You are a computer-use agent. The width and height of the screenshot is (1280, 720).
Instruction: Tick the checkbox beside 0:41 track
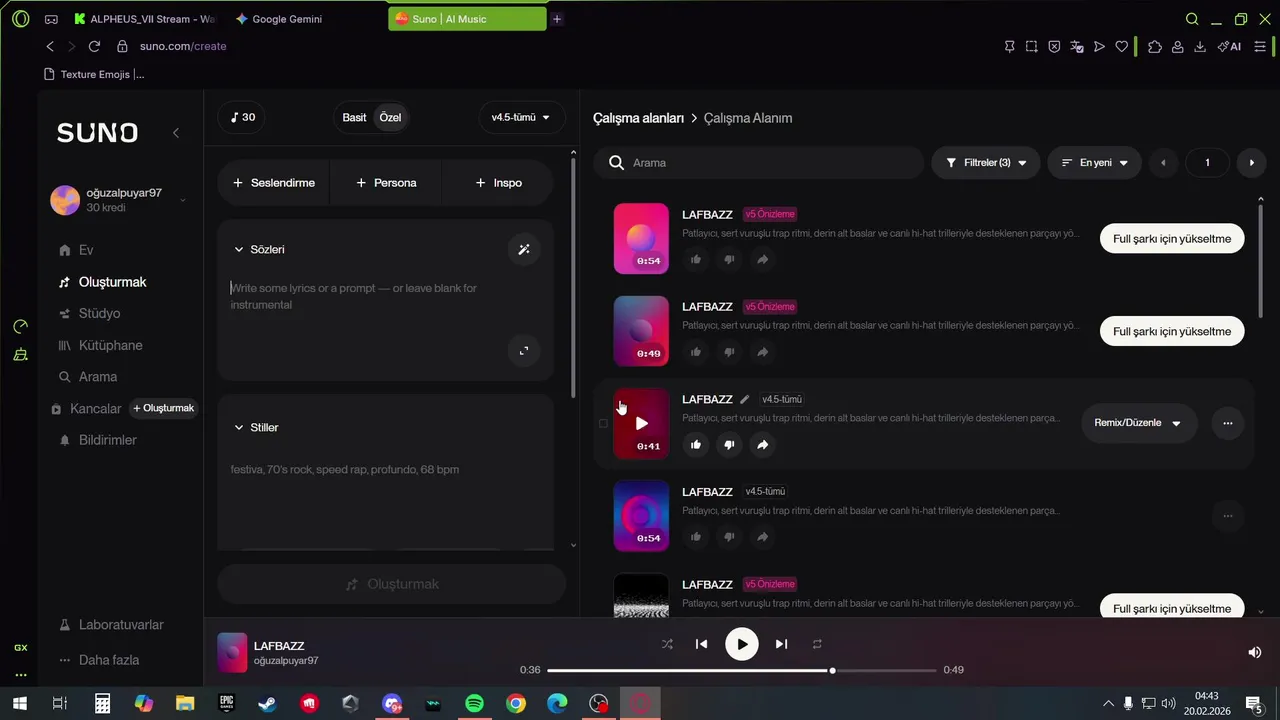point(603,423)
